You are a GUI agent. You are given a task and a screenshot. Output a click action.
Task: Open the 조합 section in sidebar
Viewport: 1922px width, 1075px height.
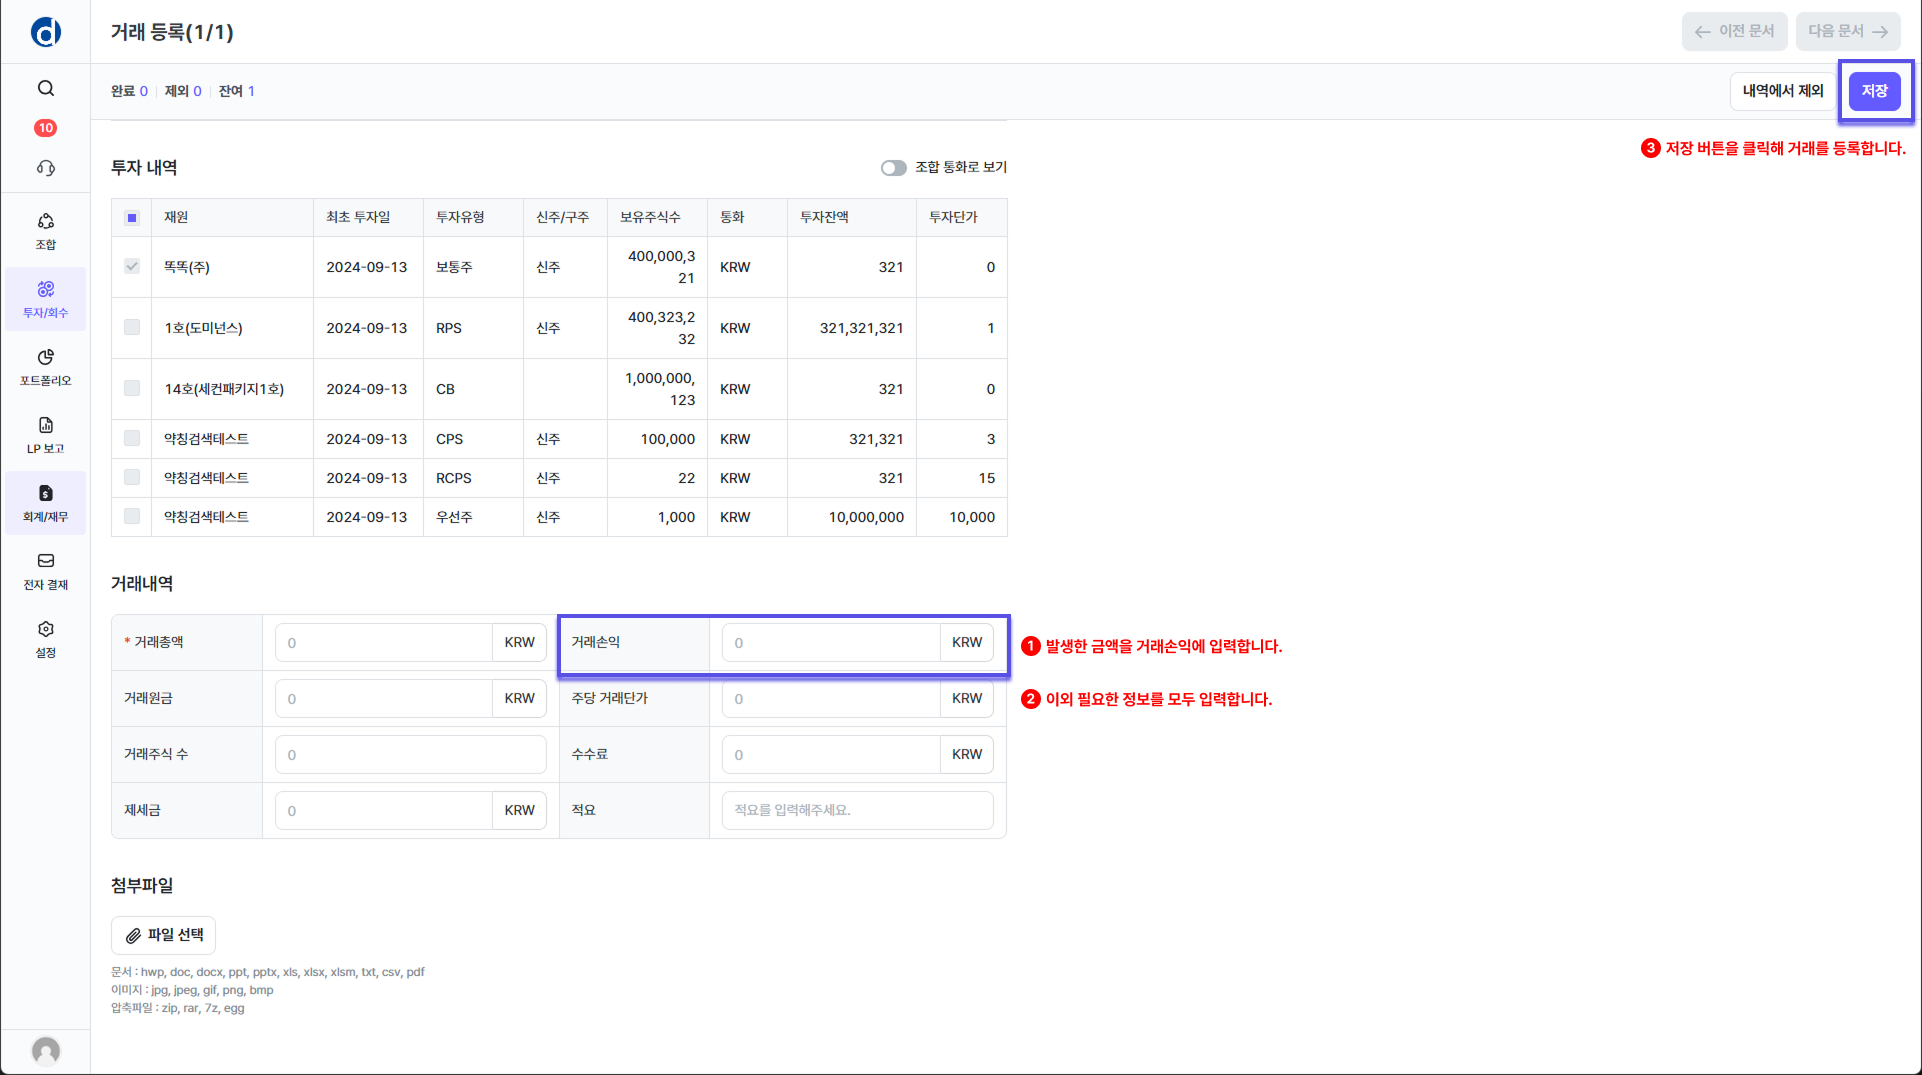point(46,231)
